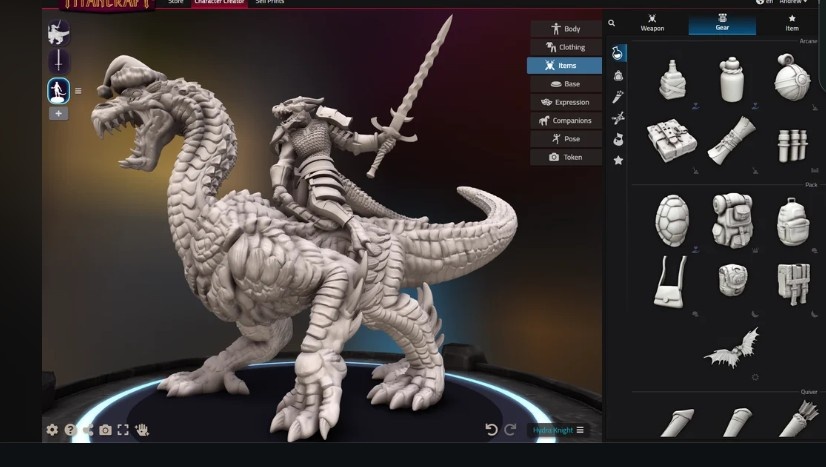The height and width of the screenshot is (467, 826).
Task: Choose the turtle shell pack item
Action: coord(671,219)
